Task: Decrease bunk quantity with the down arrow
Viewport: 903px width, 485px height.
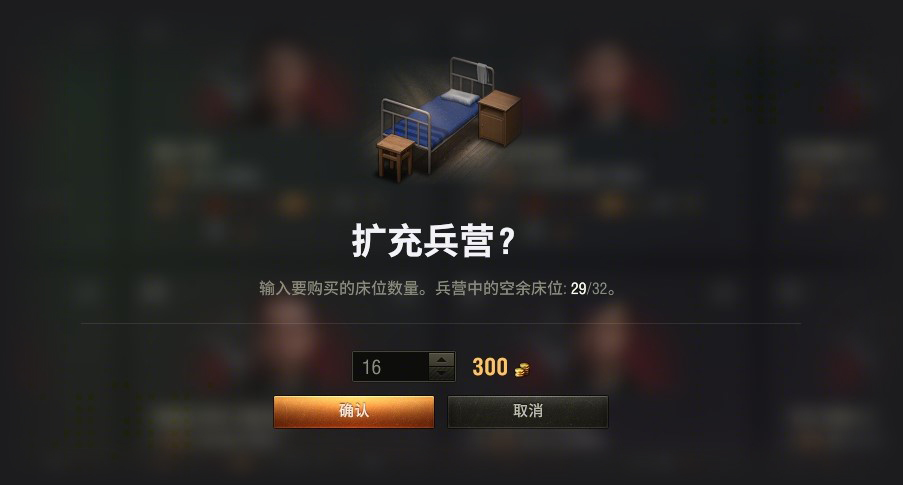Action: (442, 373)
